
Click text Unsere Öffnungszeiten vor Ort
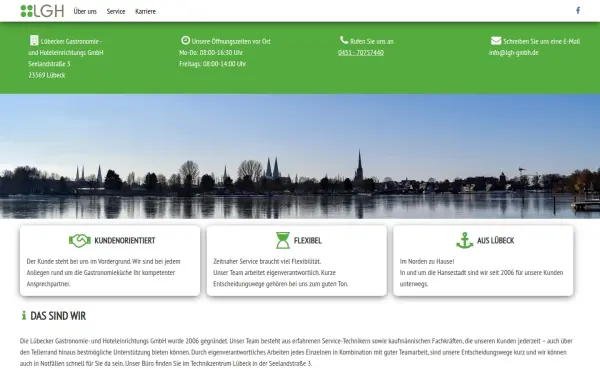point(231,41)
